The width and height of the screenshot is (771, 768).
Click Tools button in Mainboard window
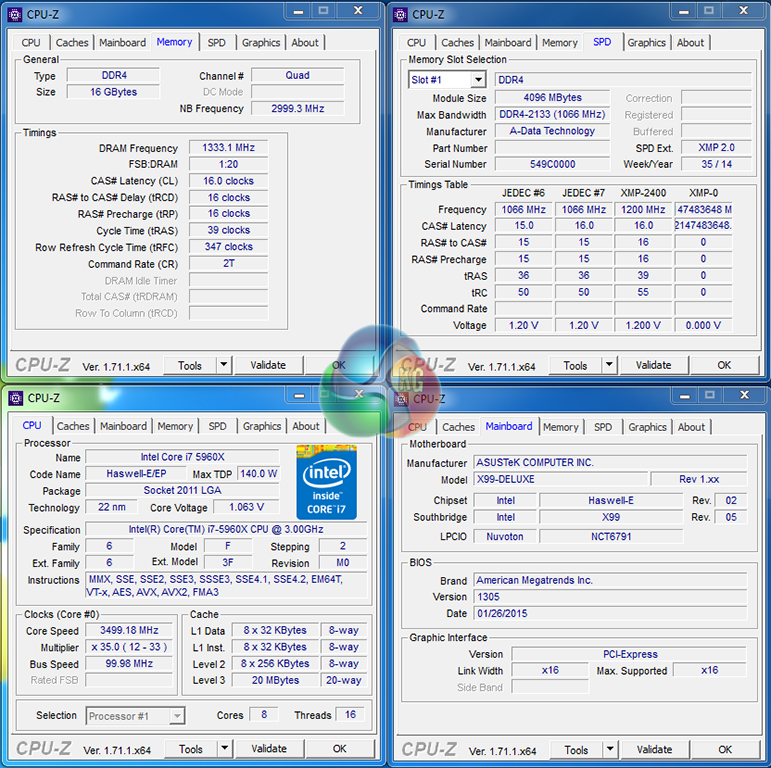[577, 750]
